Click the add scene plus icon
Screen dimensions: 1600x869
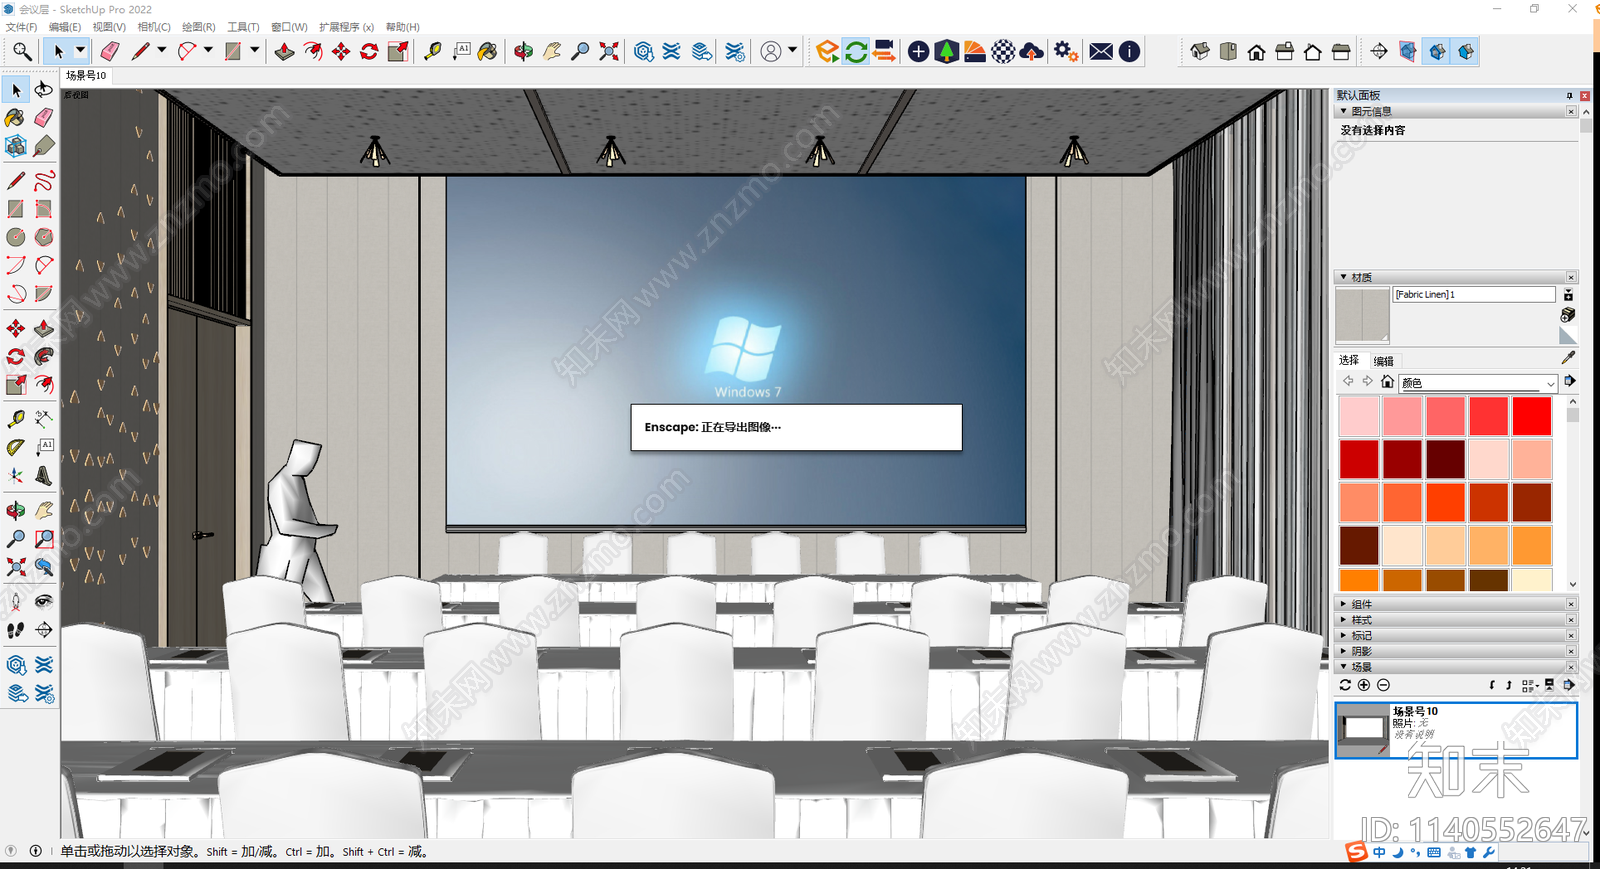[x=1364, y=685]
